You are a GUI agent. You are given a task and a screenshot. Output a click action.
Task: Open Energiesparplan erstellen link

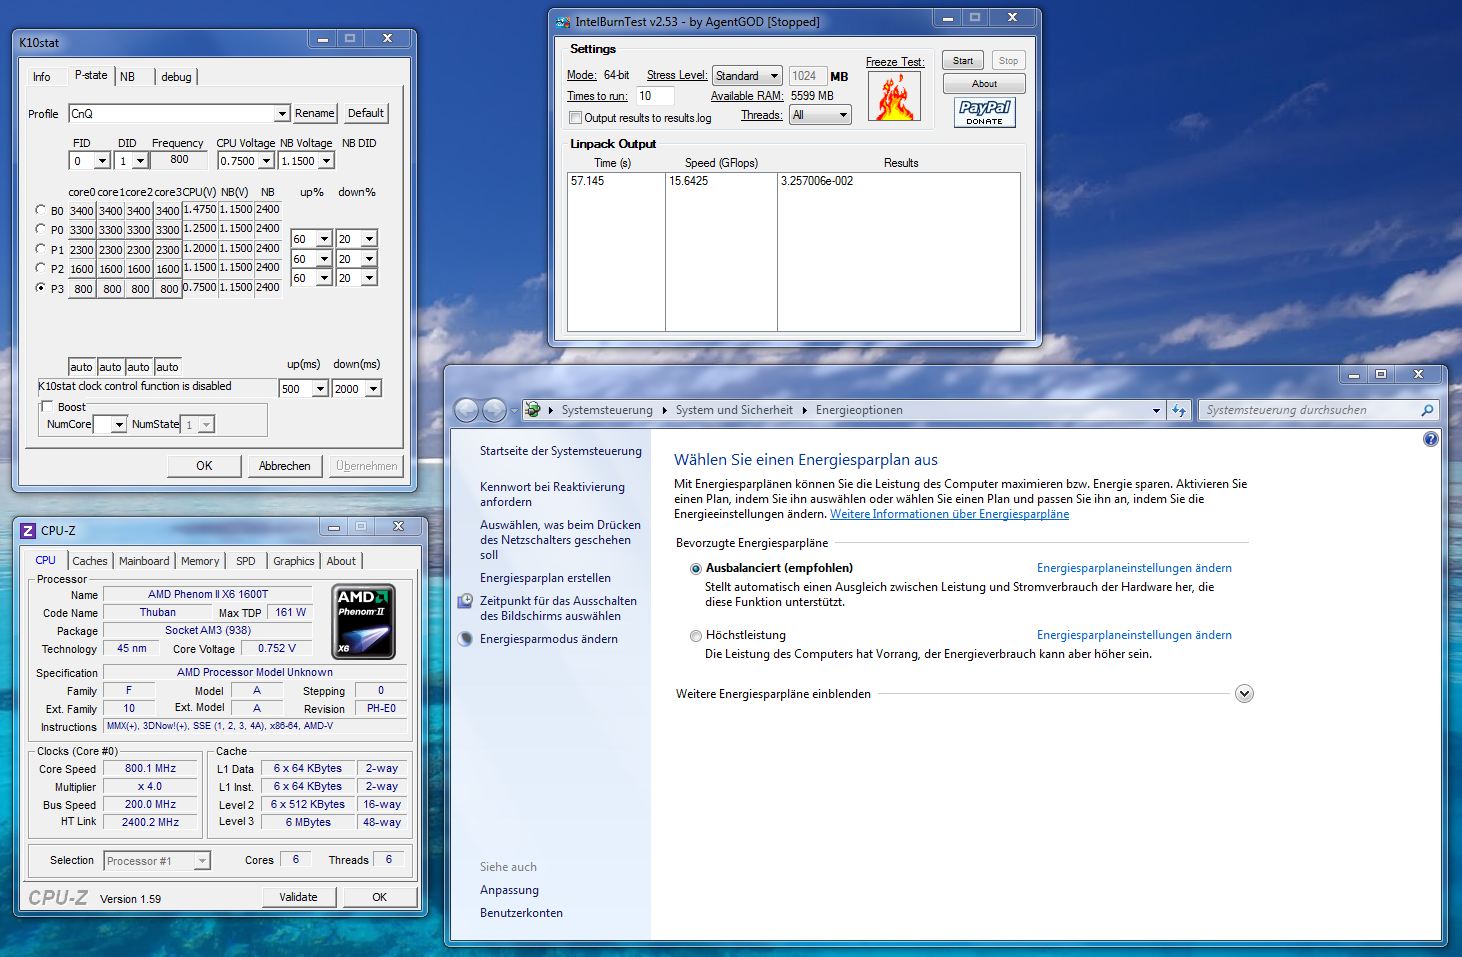[545, 578]
